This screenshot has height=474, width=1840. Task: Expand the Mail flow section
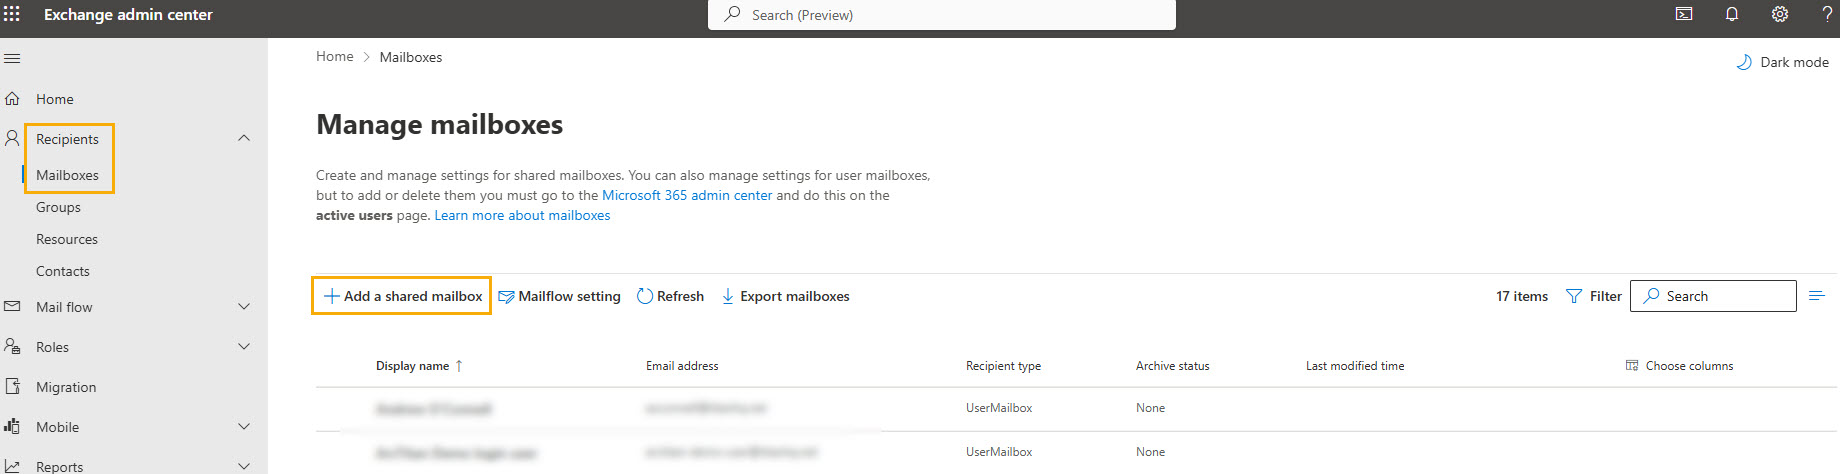pos(244,307)
